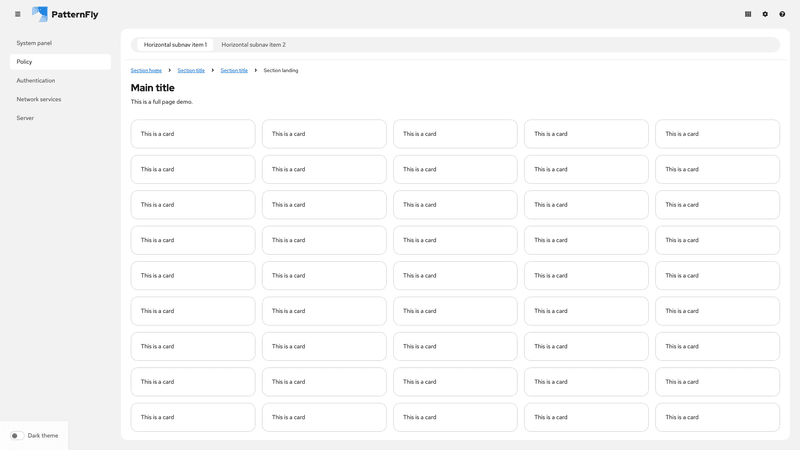The image size is (800, 450).
Task: Select Policy in sidebar navigation
Action: pos(25,62)
